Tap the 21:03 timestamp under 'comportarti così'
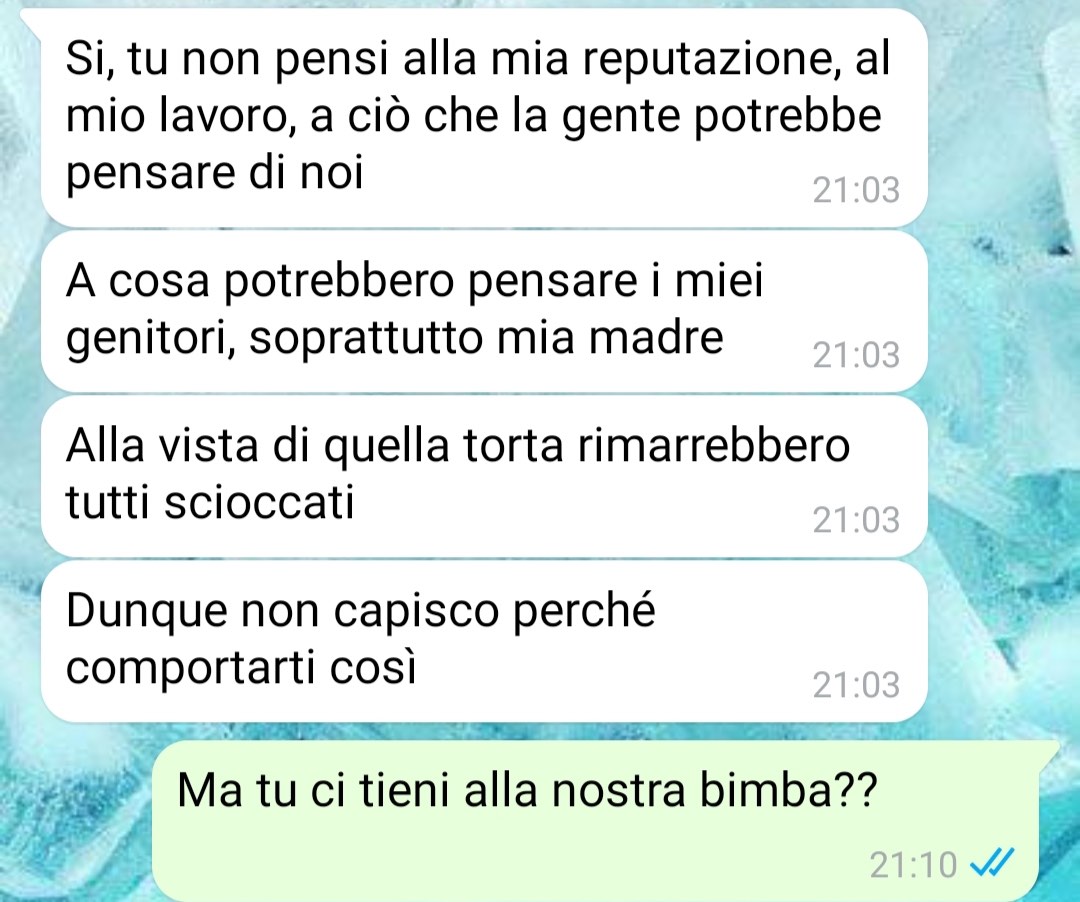This screenshot has width=1080, height=902. click(x=856, y=685)
